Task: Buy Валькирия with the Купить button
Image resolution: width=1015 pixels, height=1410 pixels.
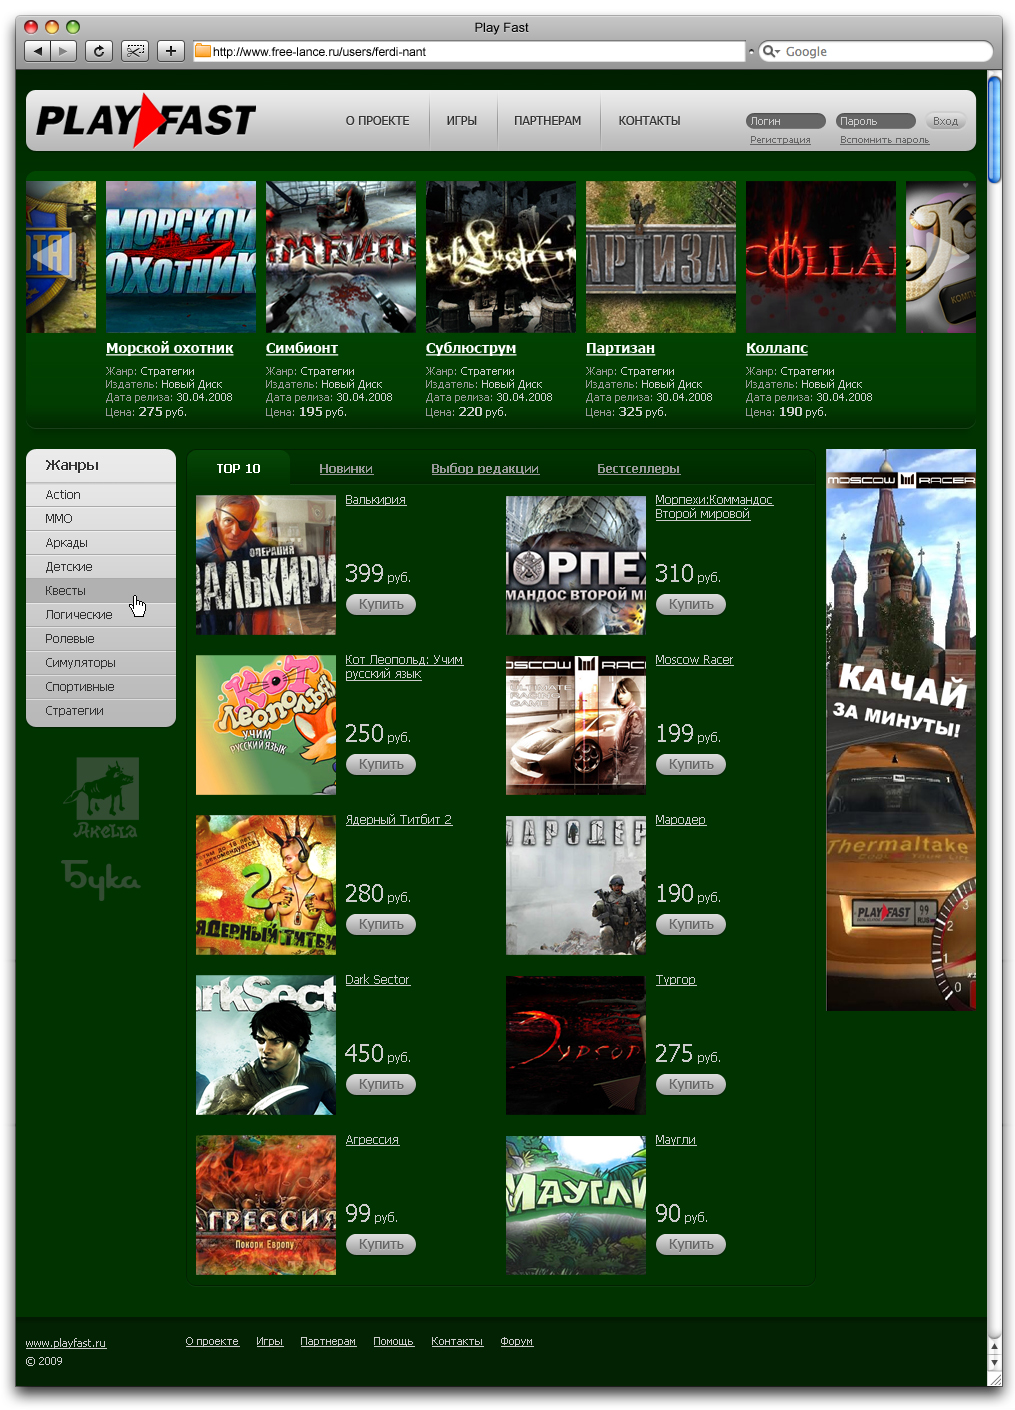Action: pos(381,604)
